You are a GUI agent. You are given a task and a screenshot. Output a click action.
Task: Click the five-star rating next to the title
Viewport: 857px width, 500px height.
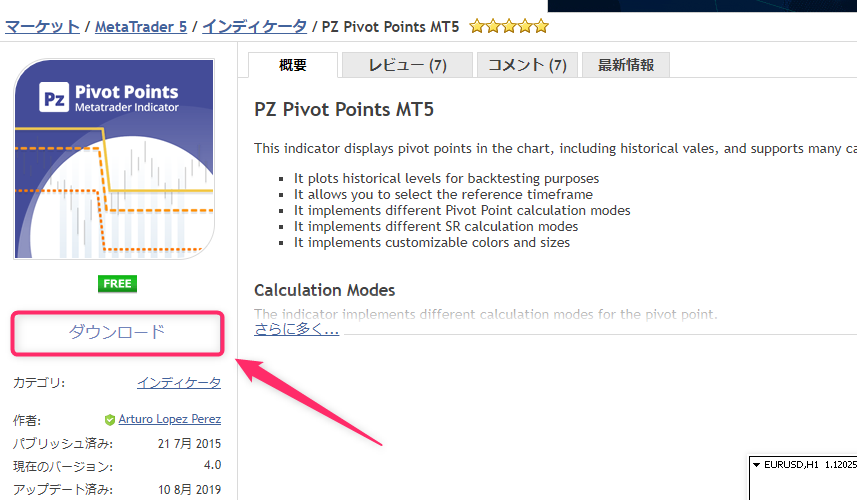click(509, 26)
